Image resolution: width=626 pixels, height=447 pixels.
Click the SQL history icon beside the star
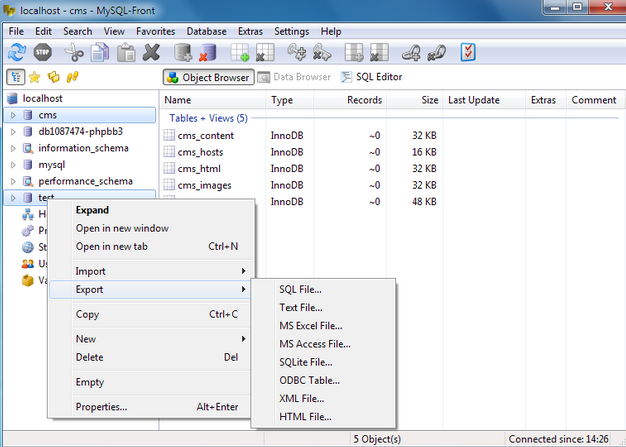point(53,77)
